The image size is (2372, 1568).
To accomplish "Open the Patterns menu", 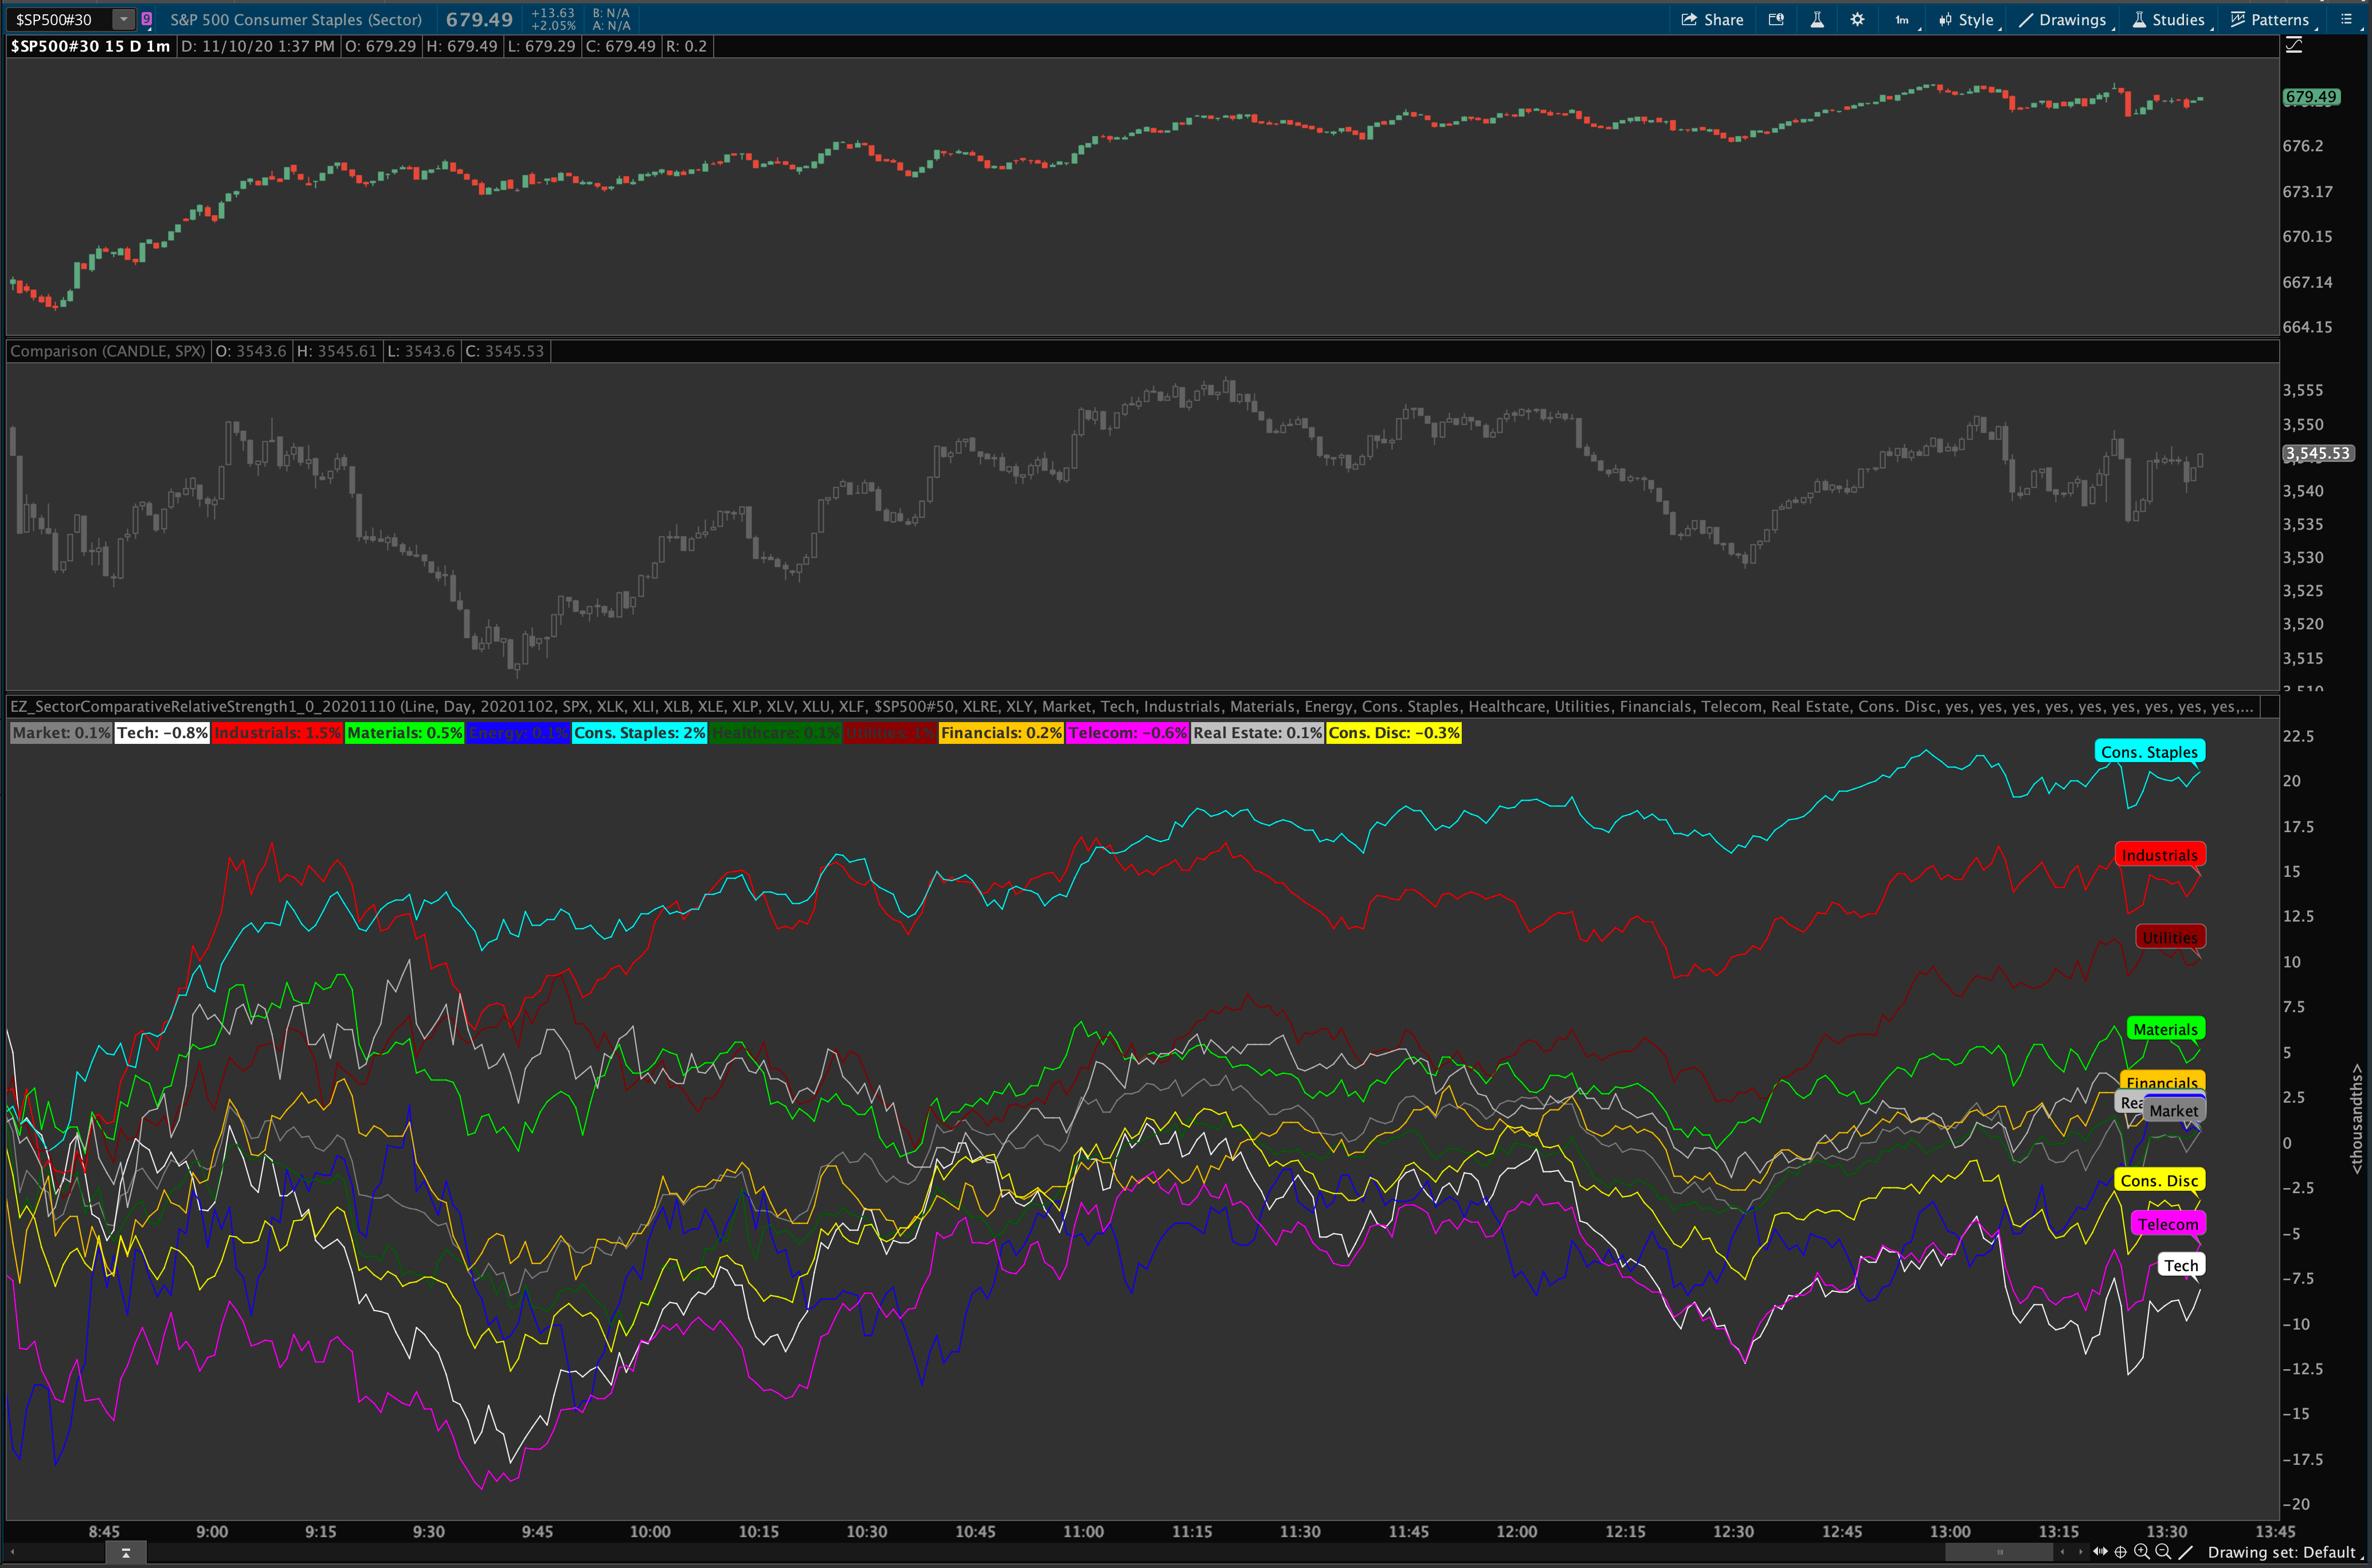I will 2269,19.
